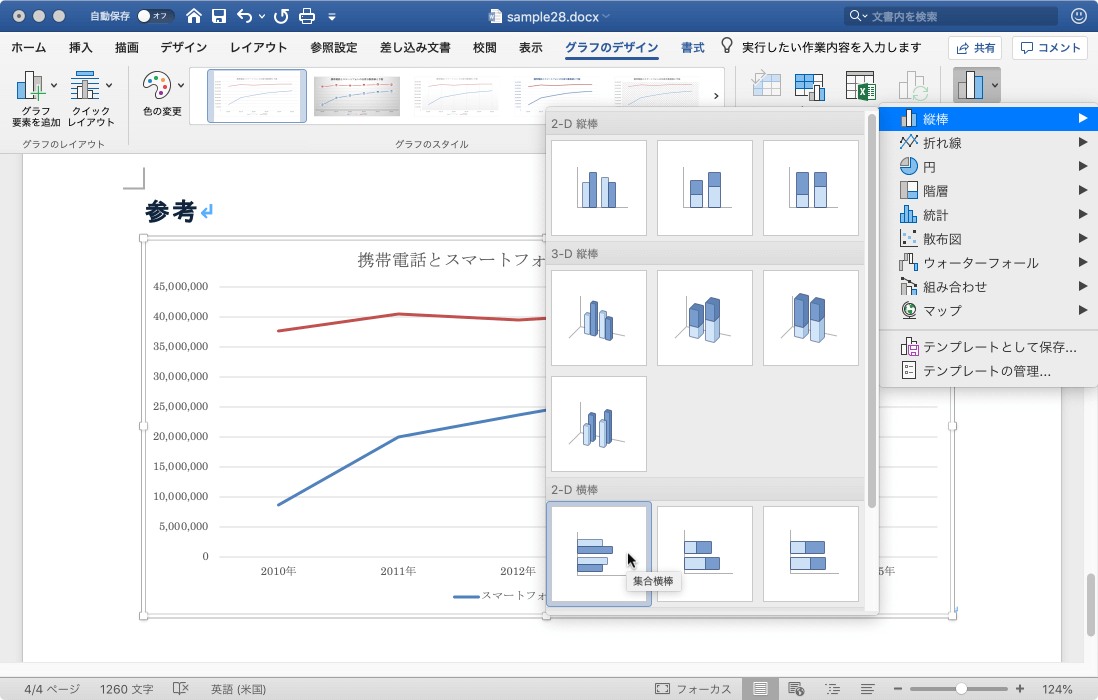Click the コメント button
Image resolution: width=1098 pixels, height=700 pixels.
1050,48
